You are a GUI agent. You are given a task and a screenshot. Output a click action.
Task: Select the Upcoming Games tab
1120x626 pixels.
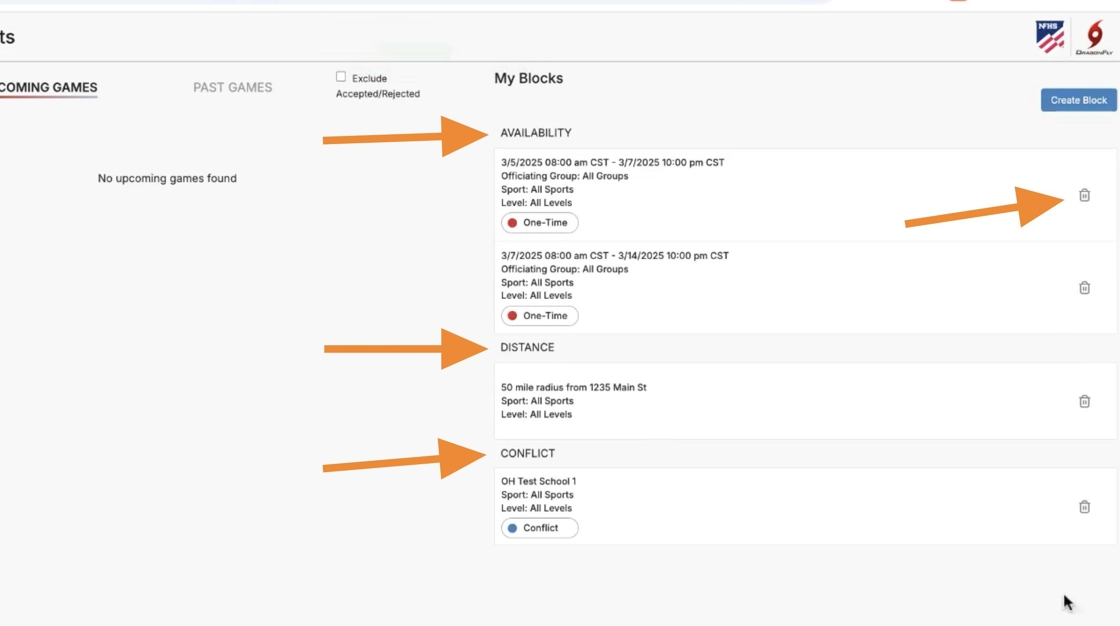[48, 88]
